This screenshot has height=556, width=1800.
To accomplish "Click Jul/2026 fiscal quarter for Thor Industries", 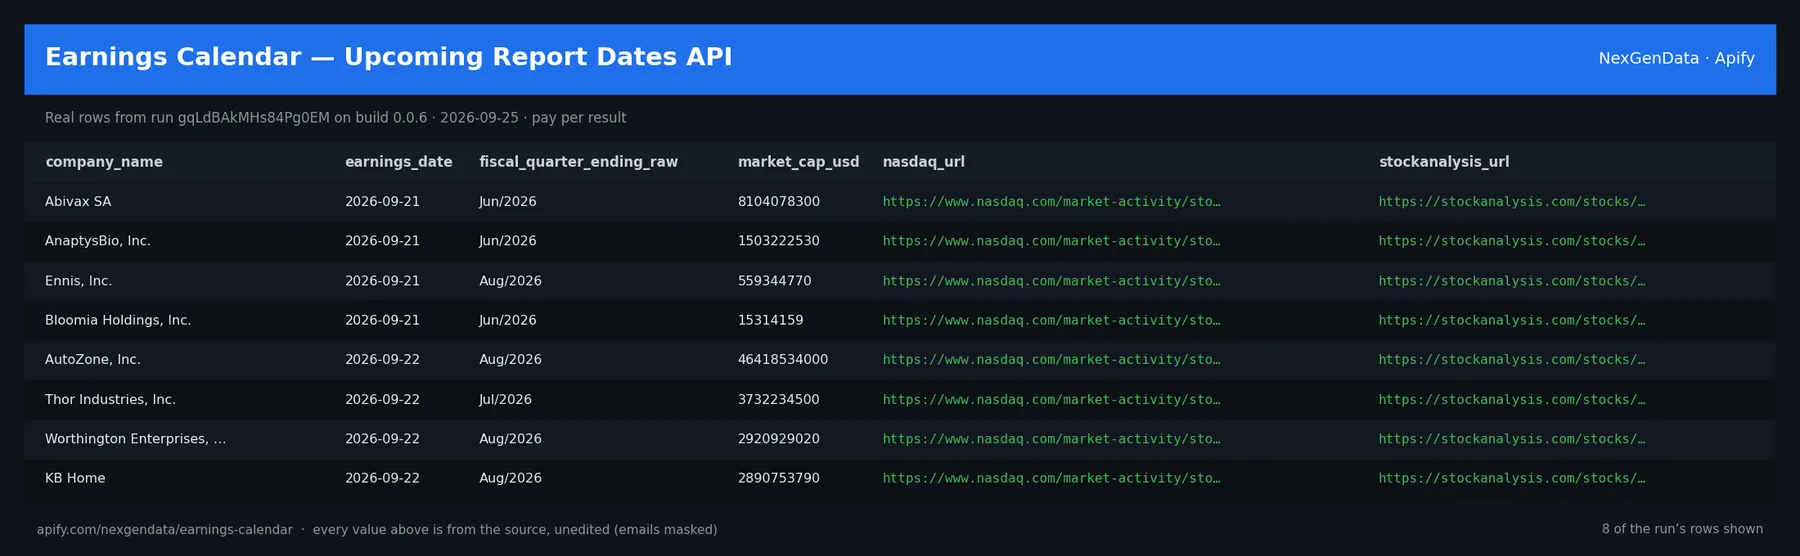I will (x=505, y=400).
